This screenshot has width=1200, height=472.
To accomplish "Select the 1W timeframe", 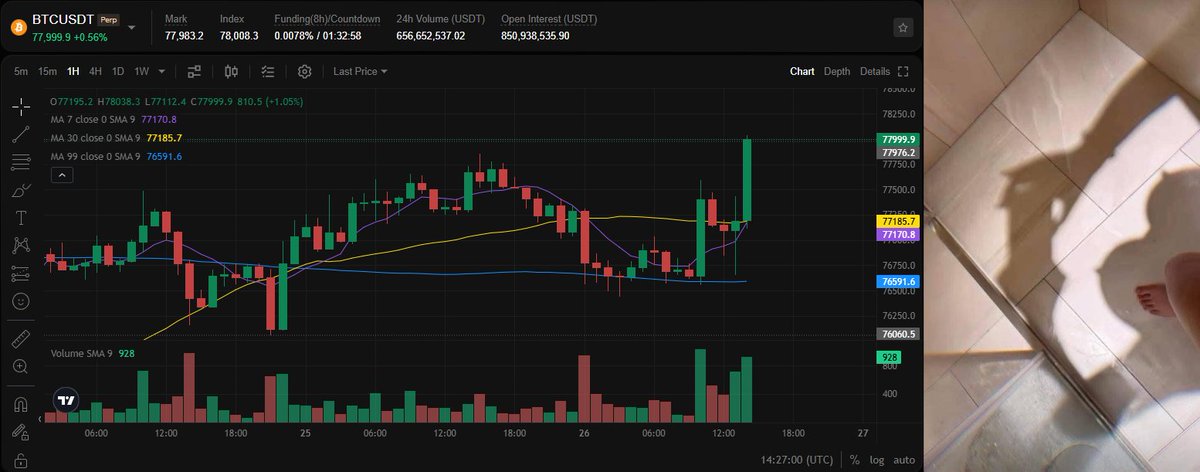I will [x=141, y=72].
